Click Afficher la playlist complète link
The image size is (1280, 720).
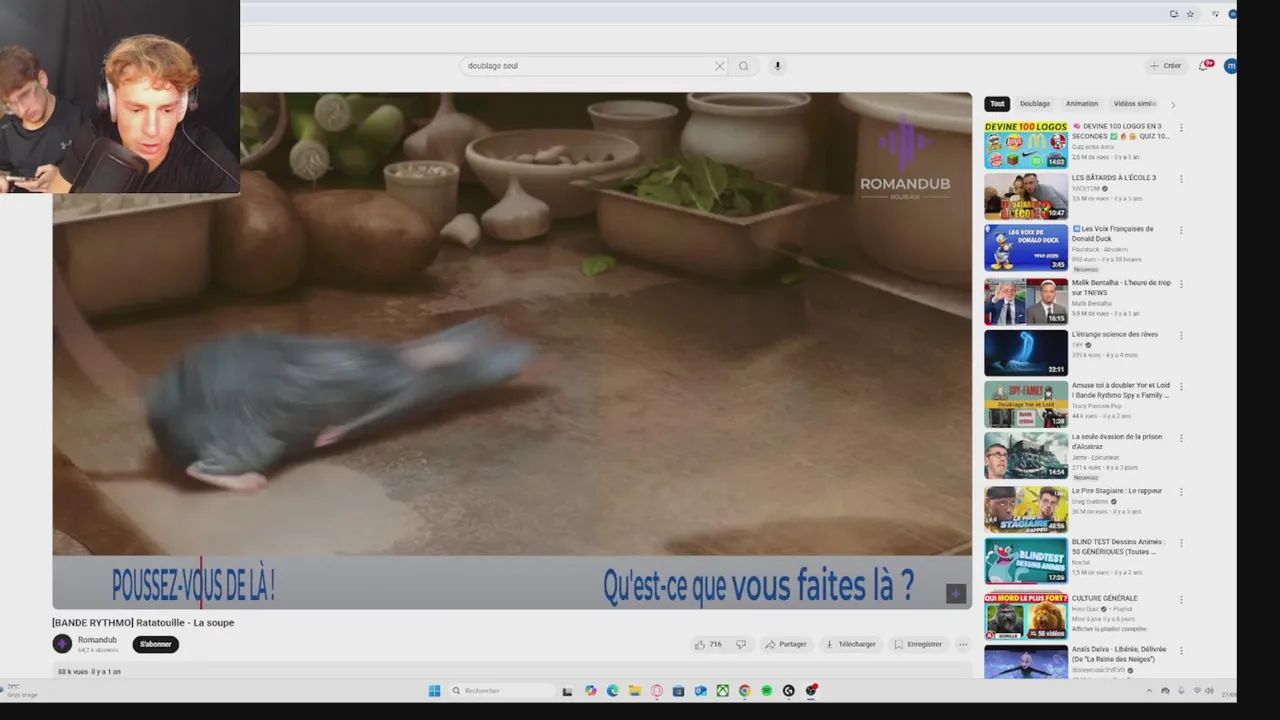pos(1109,629)
